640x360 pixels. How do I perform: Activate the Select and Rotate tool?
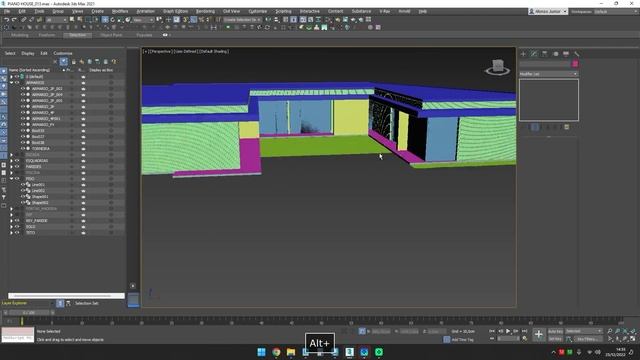click(113, 20)
